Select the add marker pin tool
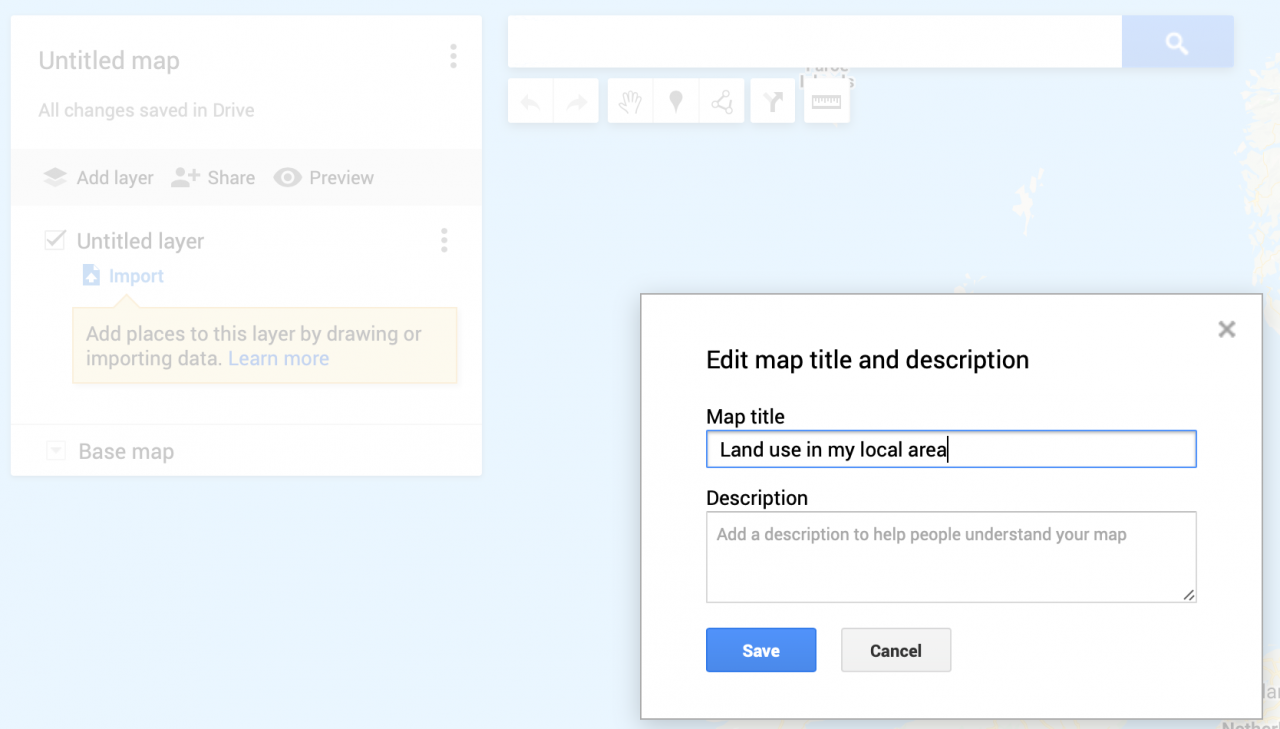 coord(676,101)
